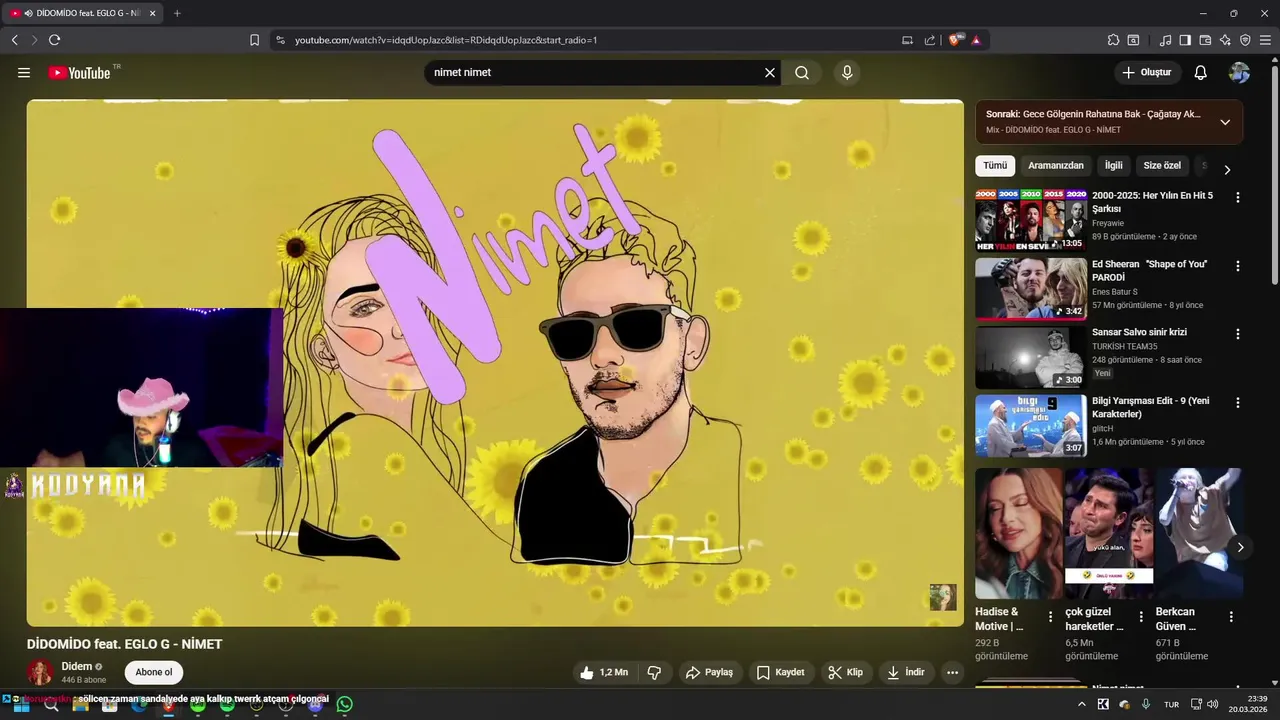This screenshot has height=720, width=1280.
Task: Open options for Berkcan Güven short
Action: coord(1231,617)
